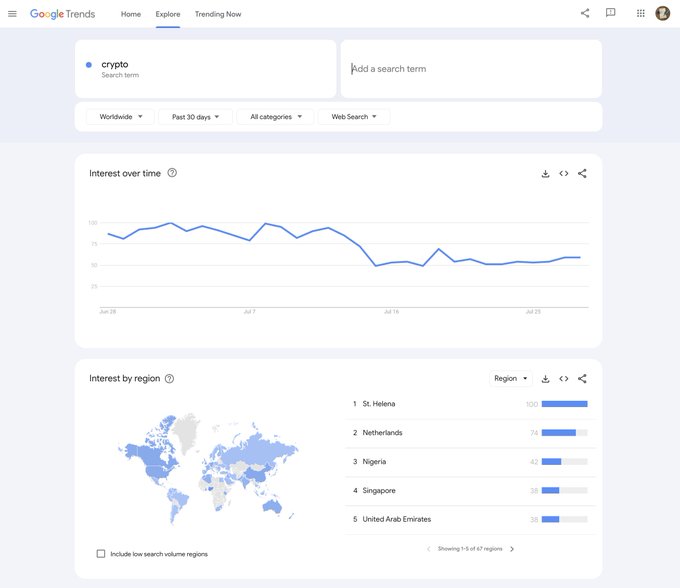
Task: Open the Region resolution dropdown
Action: click(510, 379)
